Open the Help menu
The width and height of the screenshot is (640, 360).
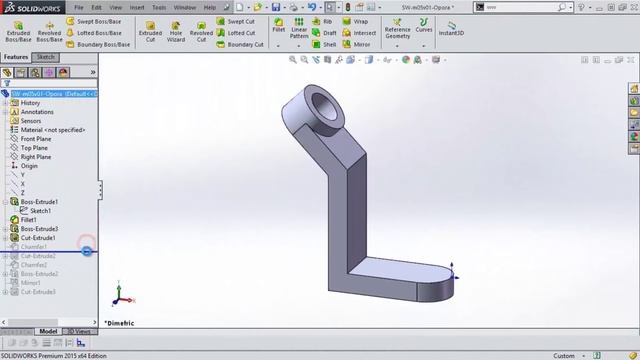[x=210, y=7]
